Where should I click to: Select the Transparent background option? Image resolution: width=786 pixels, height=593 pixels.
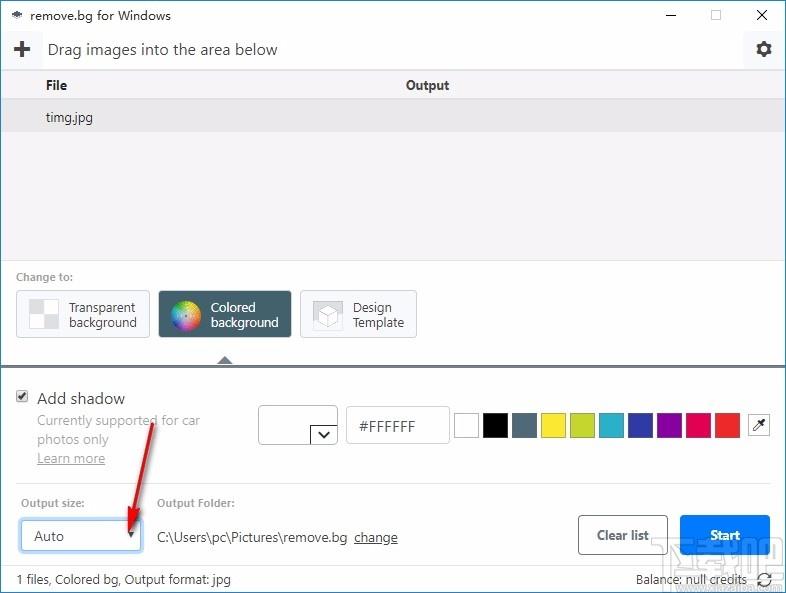coord(83,314)
